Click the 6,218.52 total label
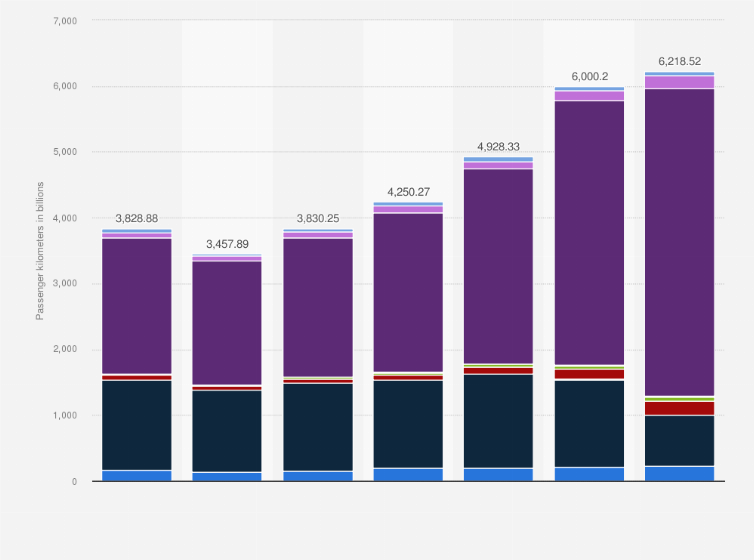754x560 pixels. click(x=679, y=62)
